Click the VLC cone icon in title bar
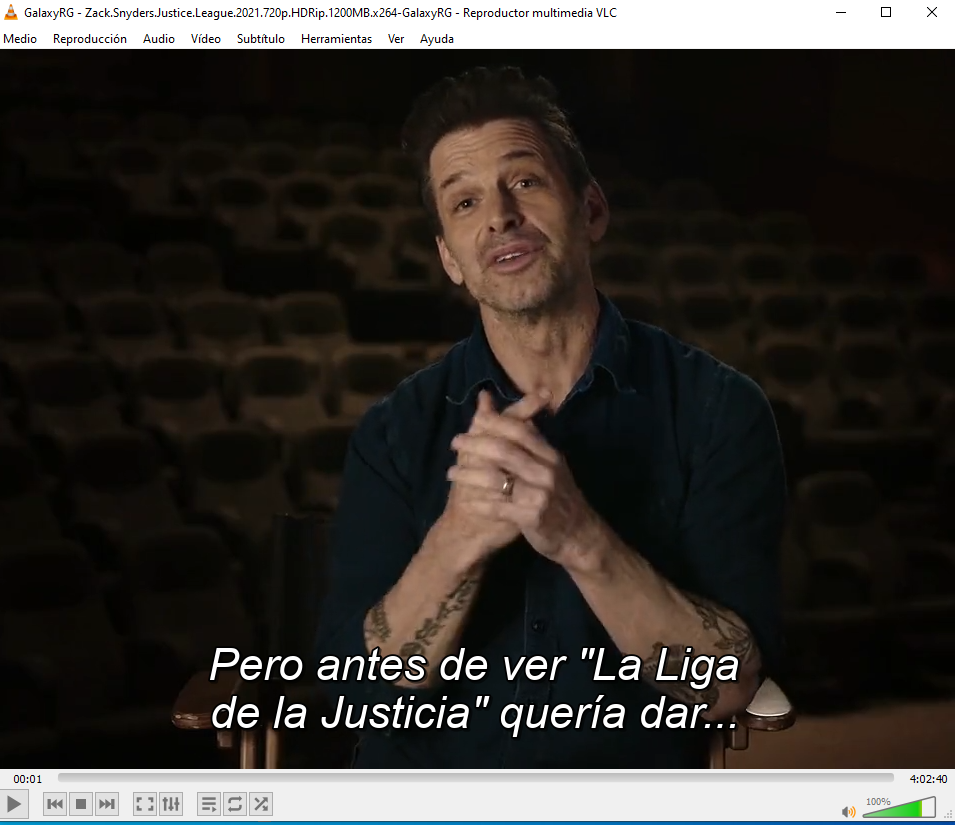 (x=11, y=12)
